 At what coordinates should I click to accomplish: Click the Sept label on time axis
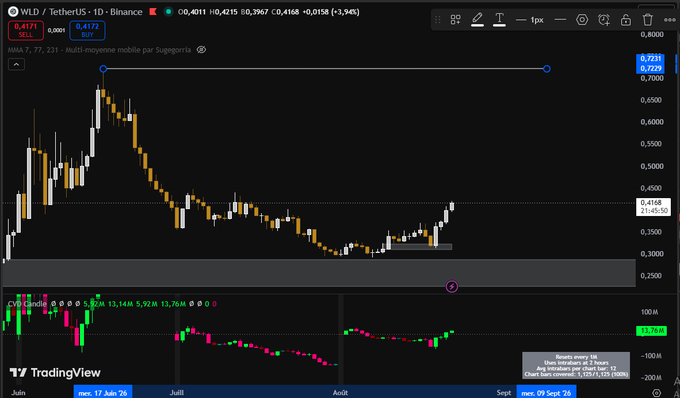tap(504, 393)
